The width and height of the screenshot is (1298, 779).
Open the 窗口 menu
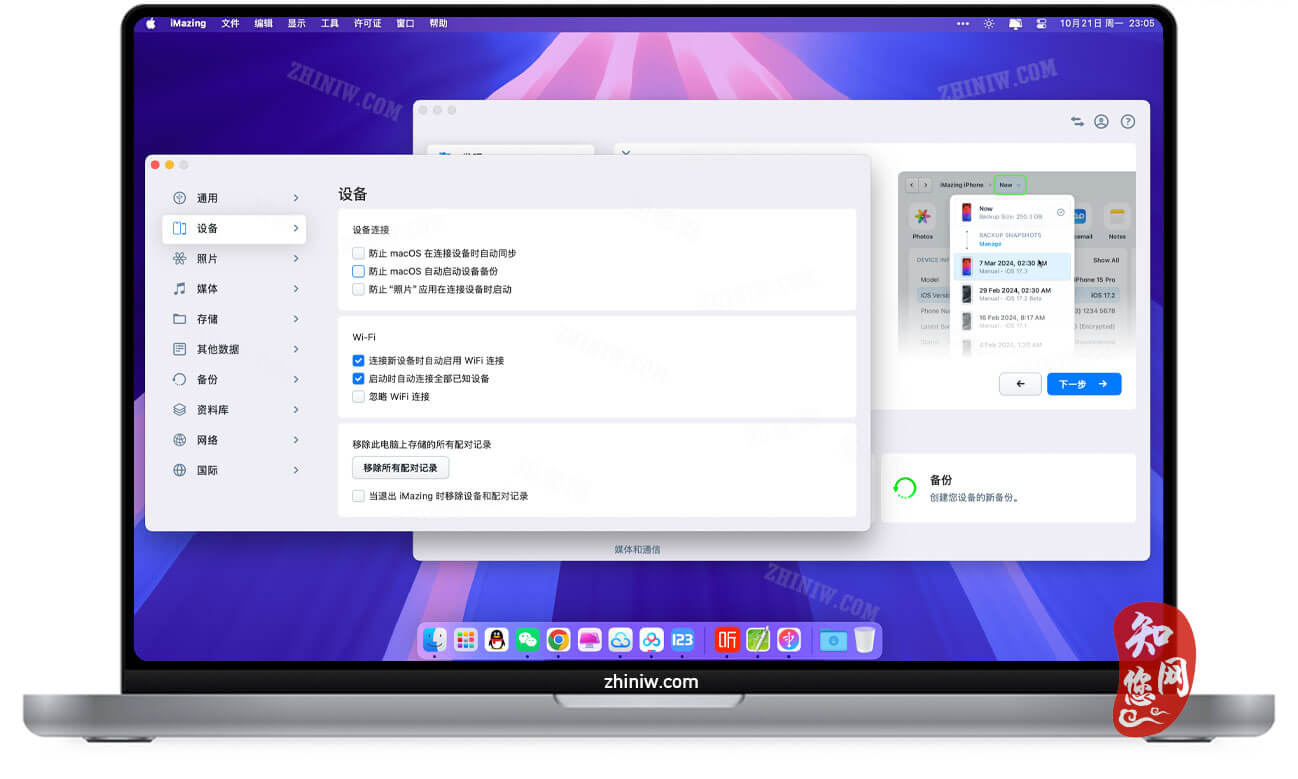point(405,23)
